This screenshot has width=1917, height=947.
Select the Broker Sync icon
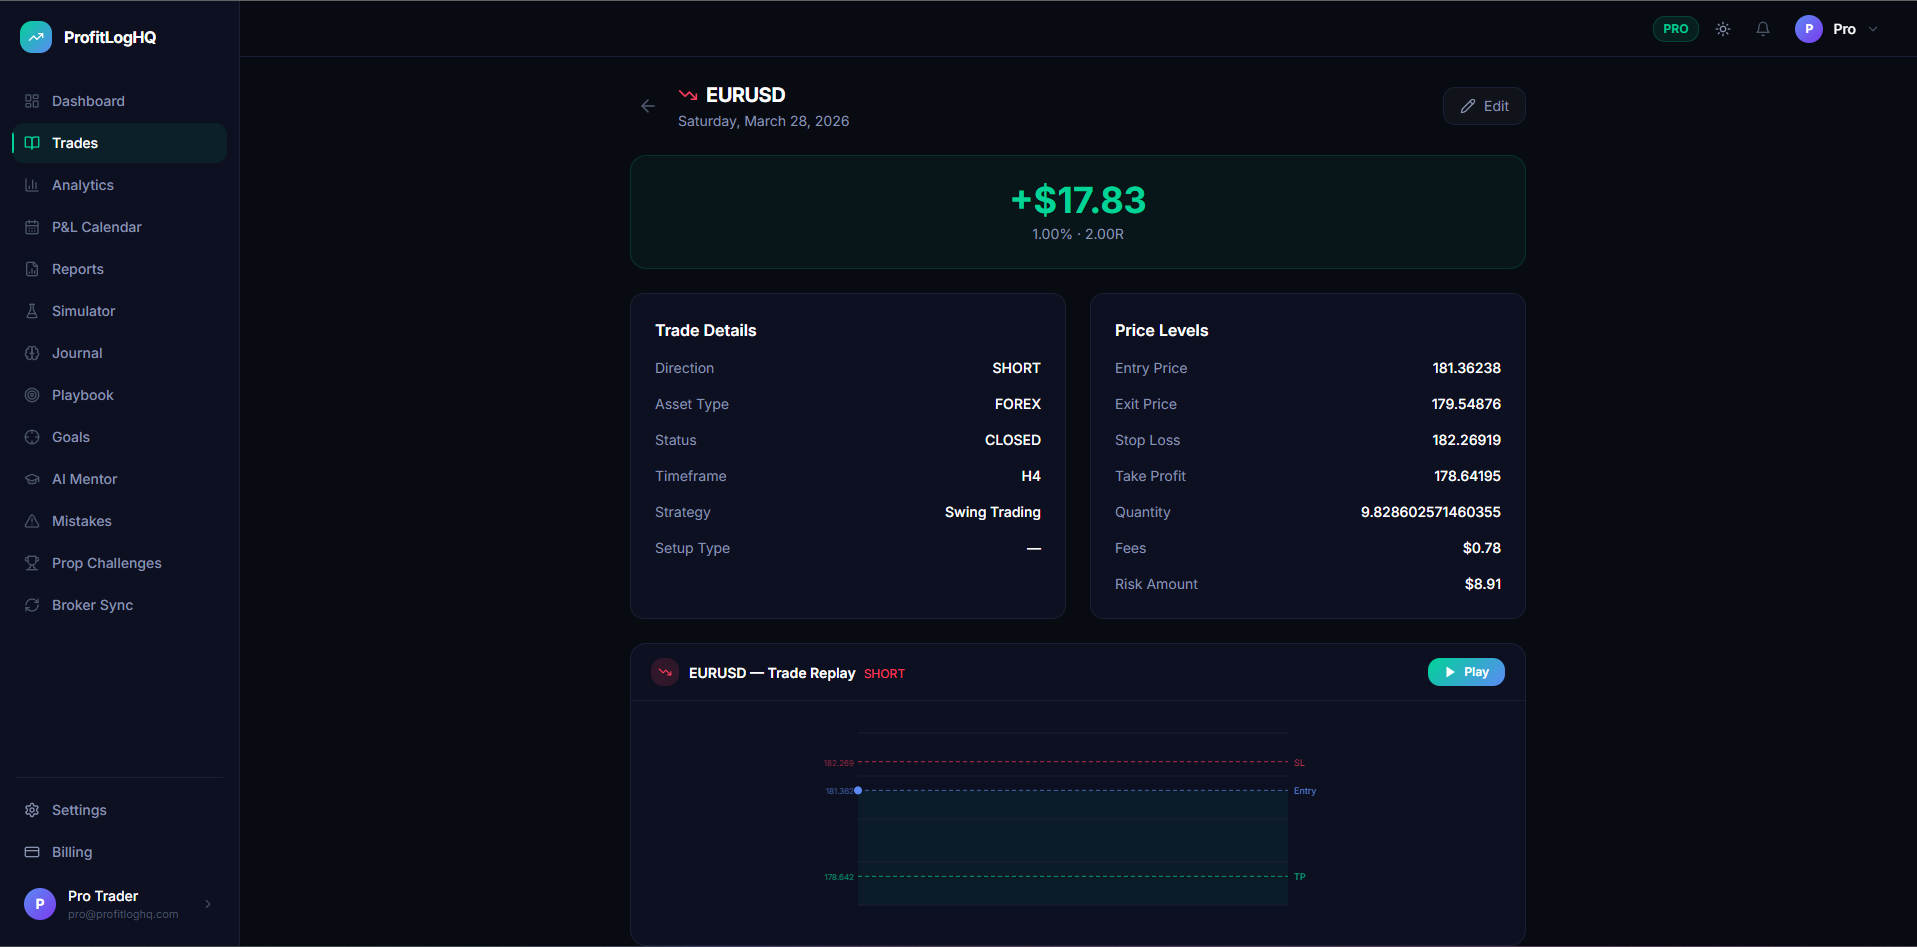pos(33,605)
